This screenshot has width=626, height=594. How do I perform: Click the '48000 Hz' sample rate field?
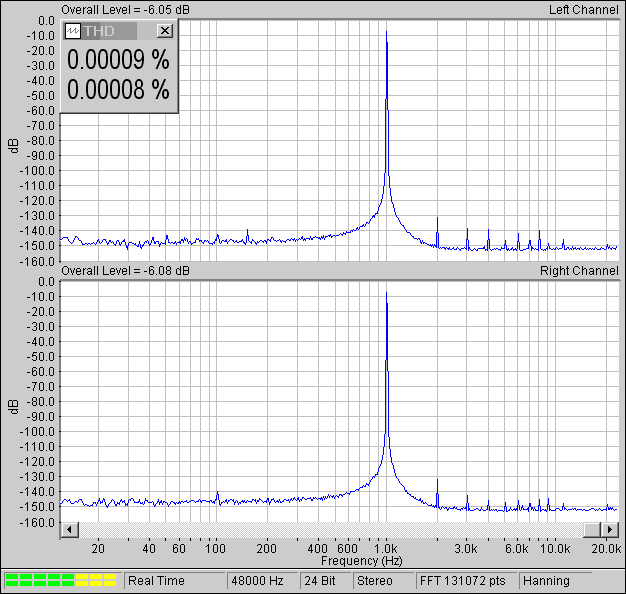pyautogui.click(x=263, y=580)
